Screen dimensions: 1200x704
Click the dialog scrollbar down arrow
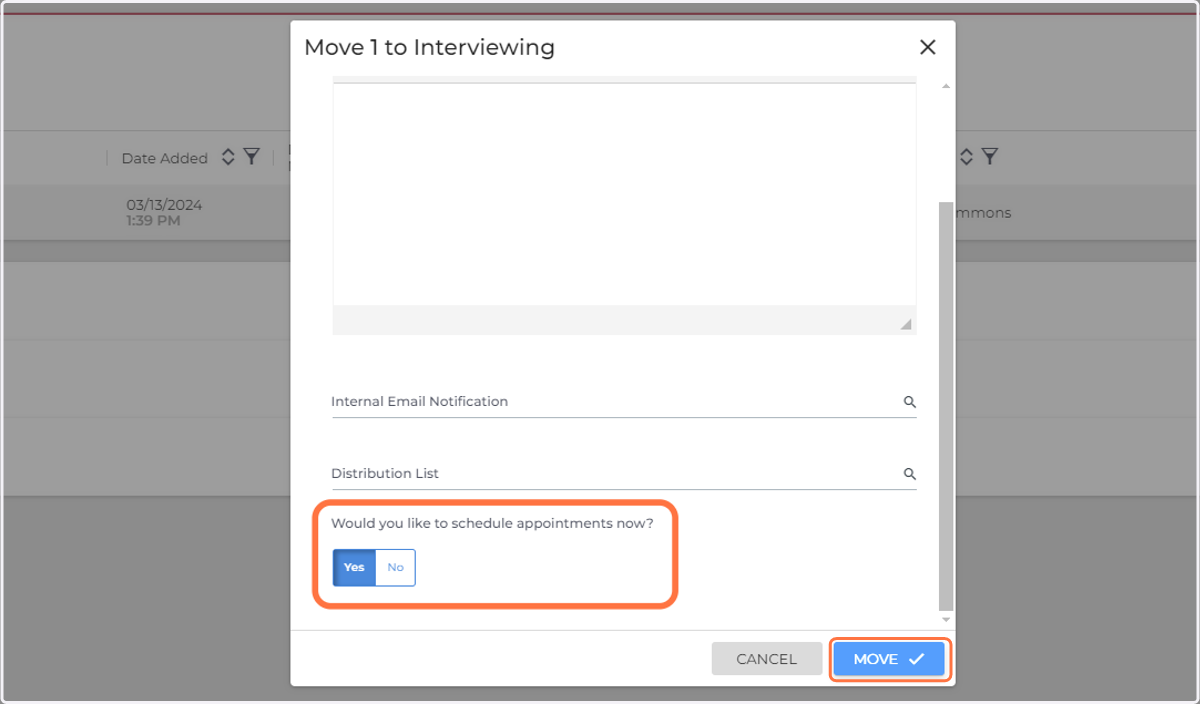click(x=946, y=620)
